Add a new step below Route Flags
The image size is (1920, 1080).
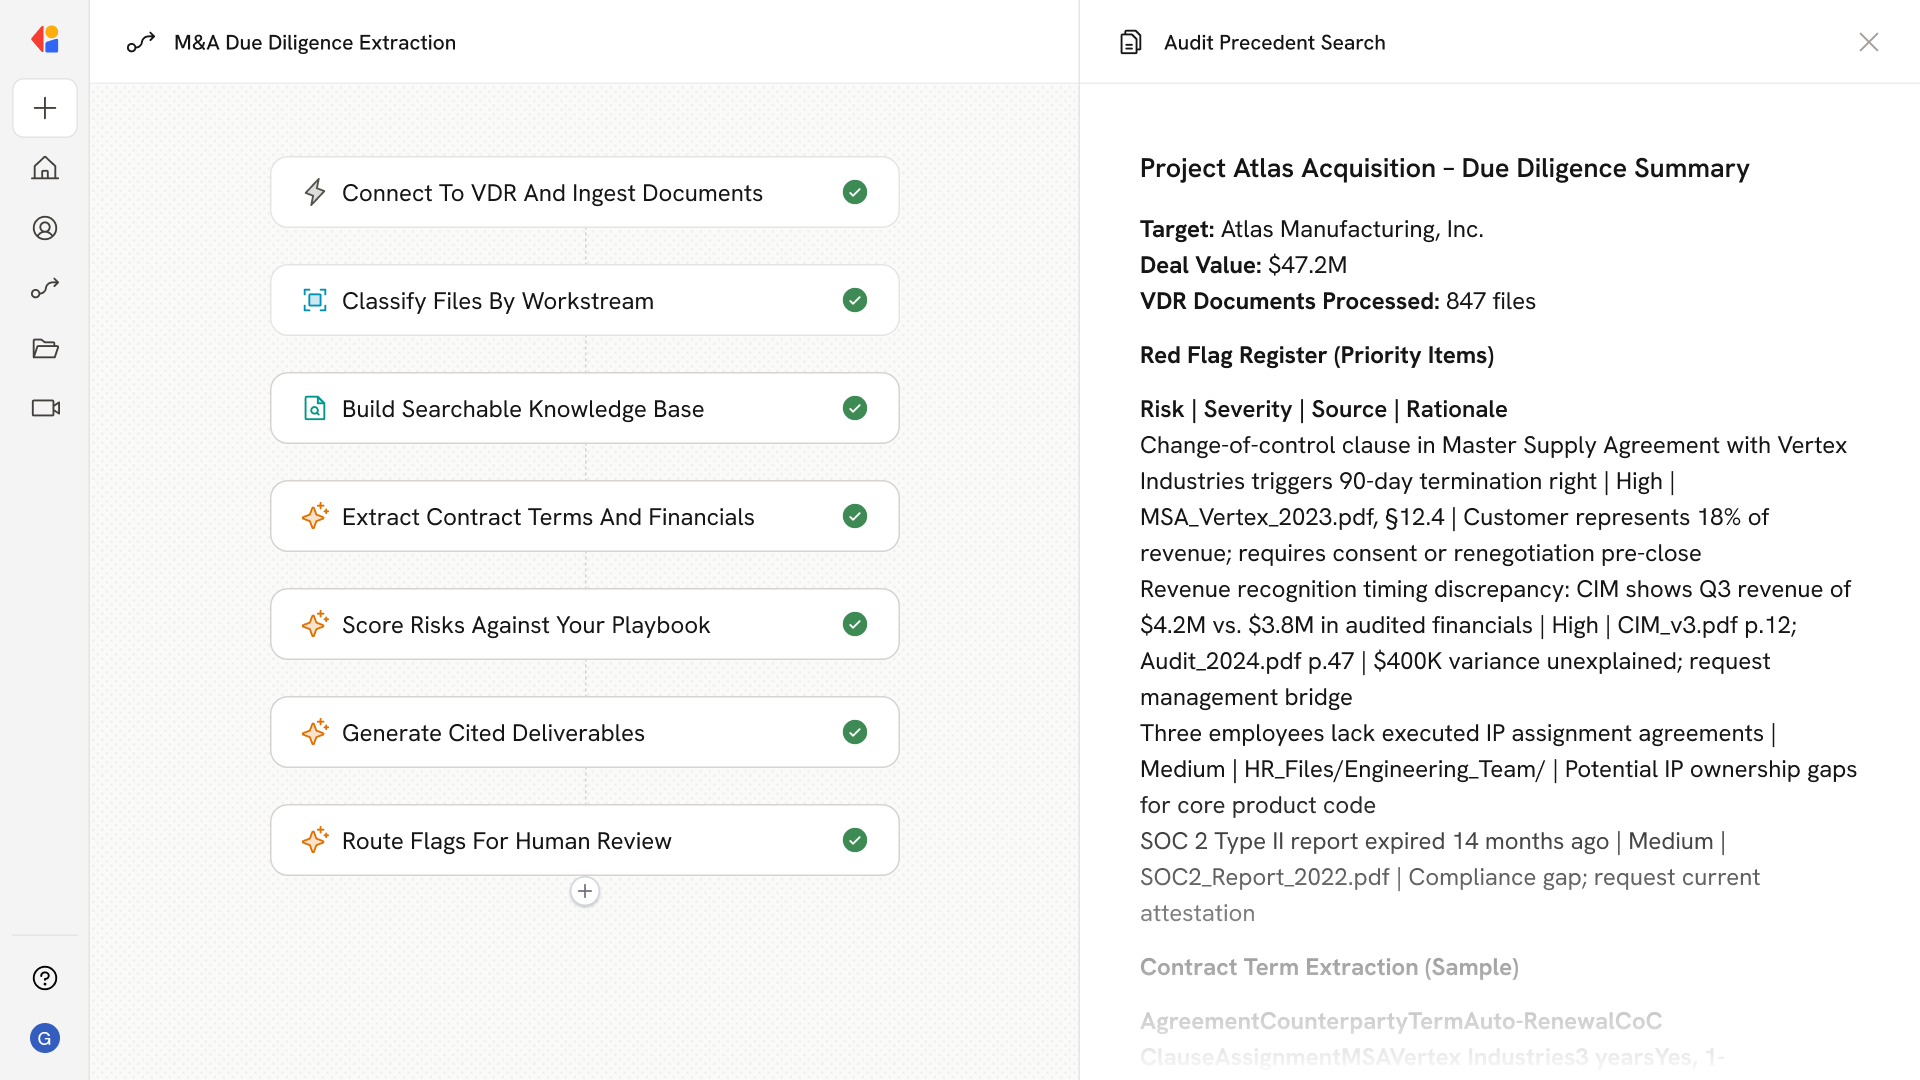pyautogui.click(x=585, y=891)
